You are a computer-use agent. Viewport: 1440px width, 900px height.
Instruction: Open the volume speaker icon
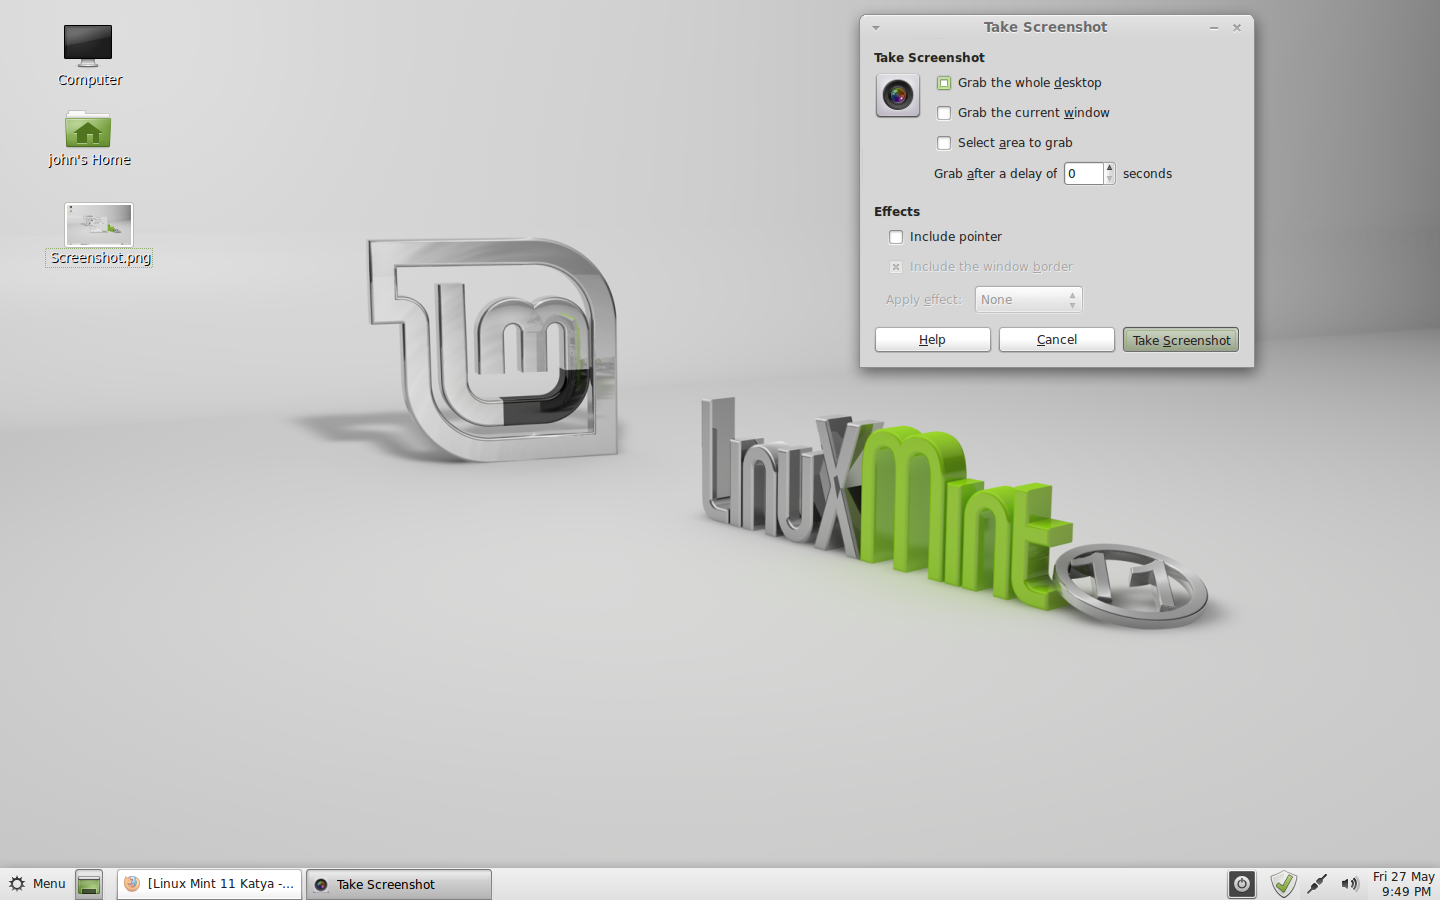(x=1350, y=884)
